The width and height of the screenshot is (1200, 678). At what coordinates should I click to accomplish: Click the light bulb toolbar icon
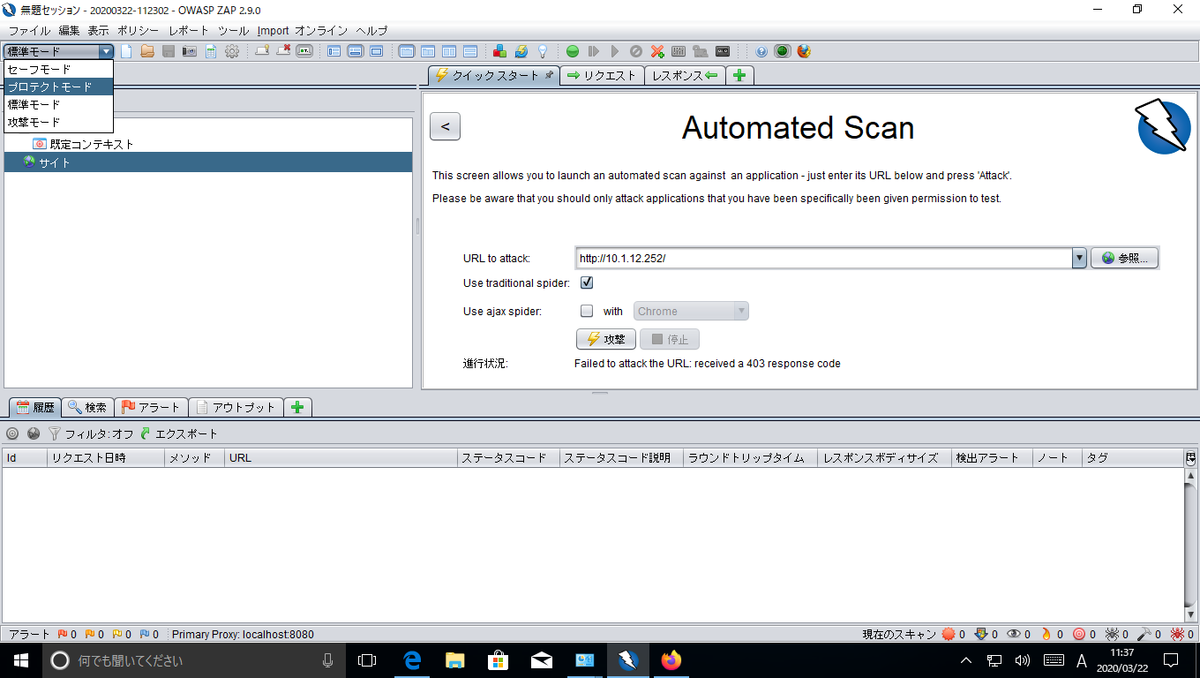543,51
